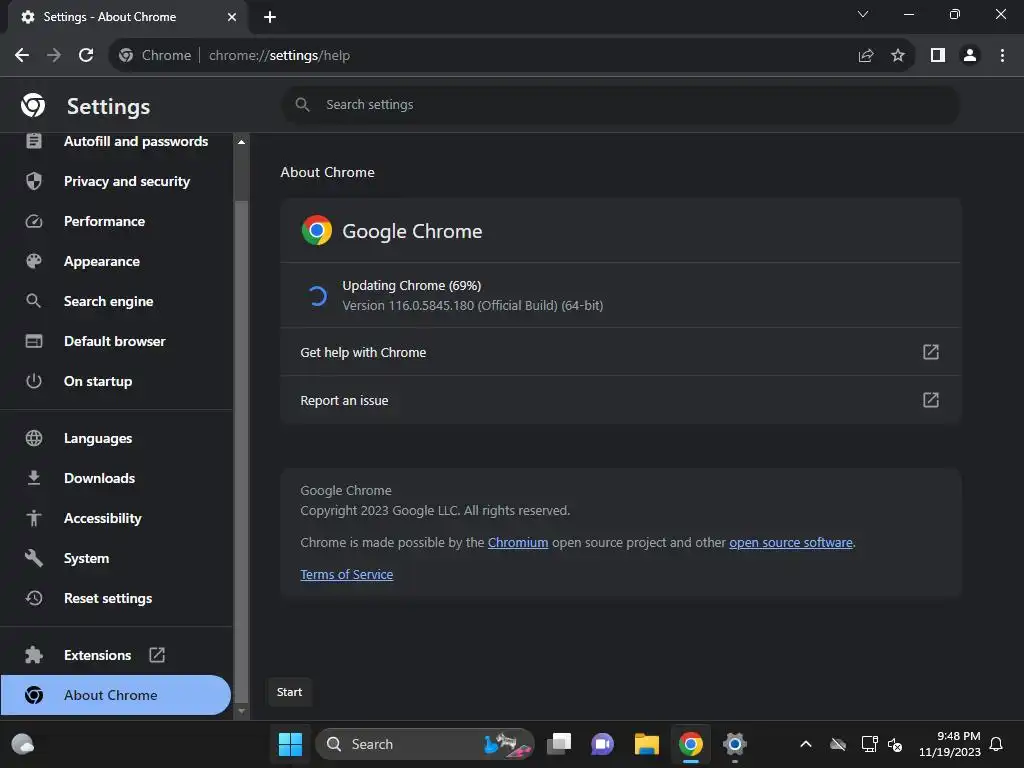Click the sidebar scroll down arrow

242,711
